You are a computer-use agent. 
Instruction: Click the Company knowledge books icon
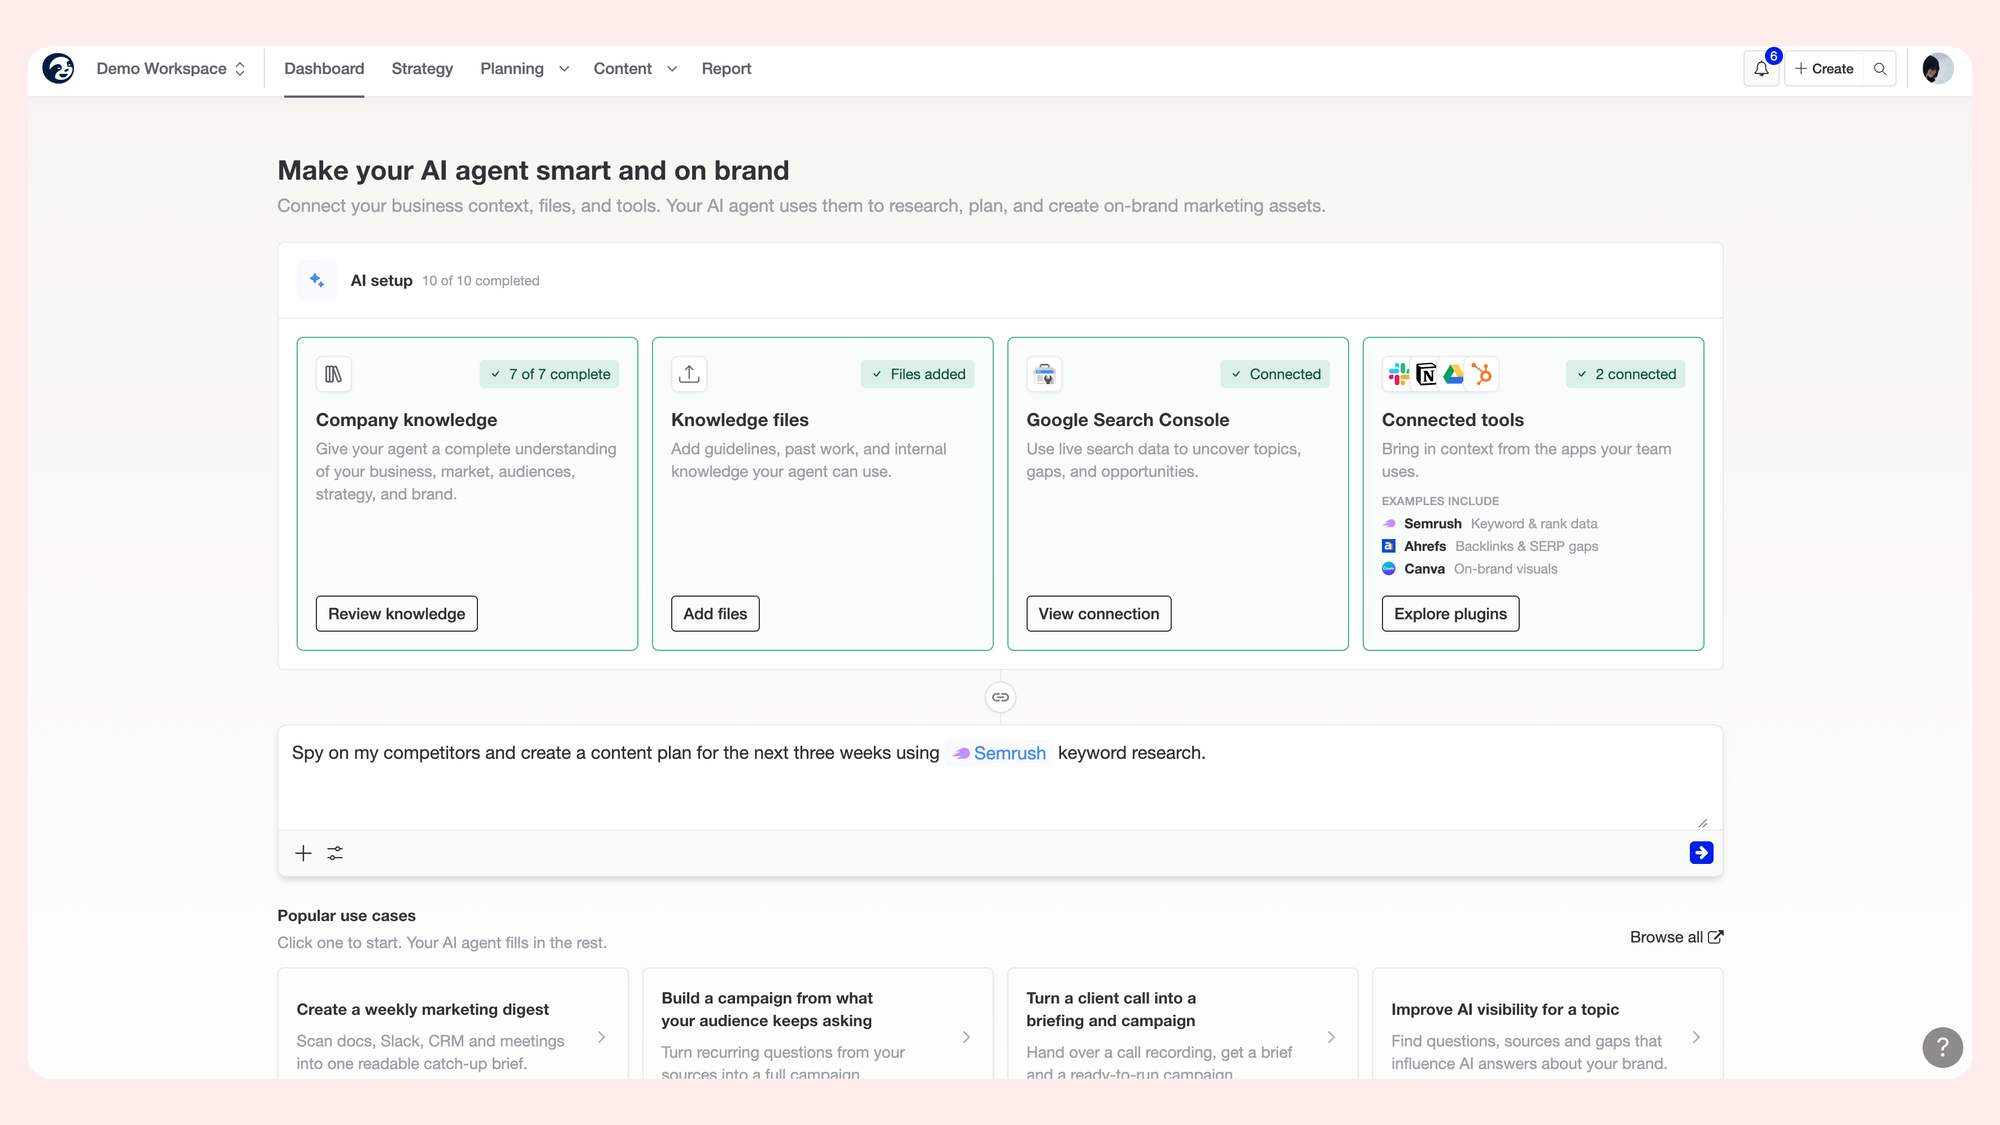(334, 374)
